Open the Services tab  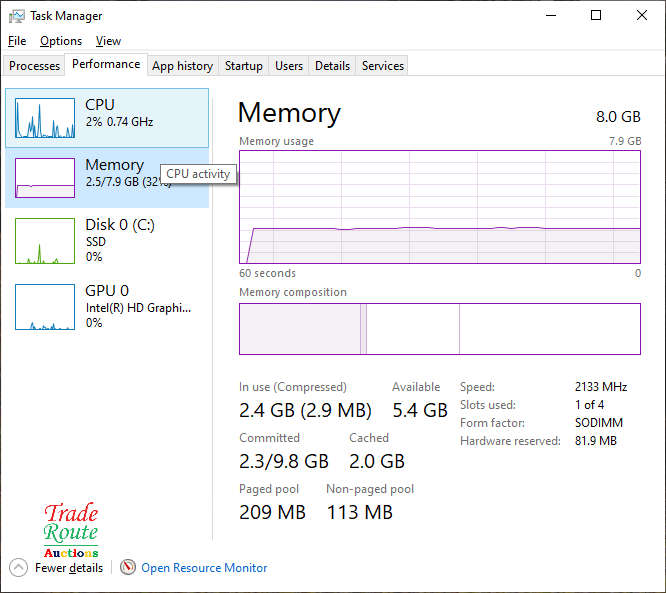(x=383, y=66)
